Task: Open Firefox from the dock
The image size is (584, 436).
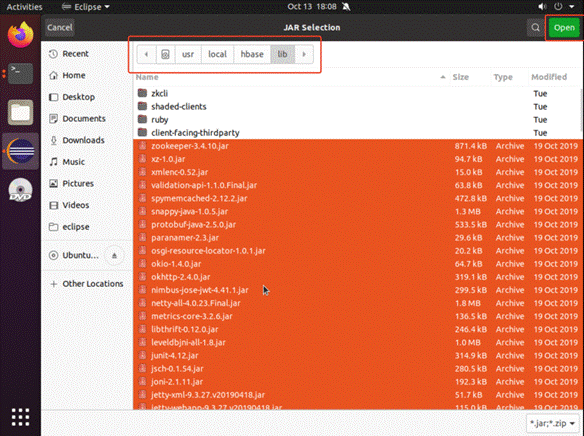Action: (20, 35)
